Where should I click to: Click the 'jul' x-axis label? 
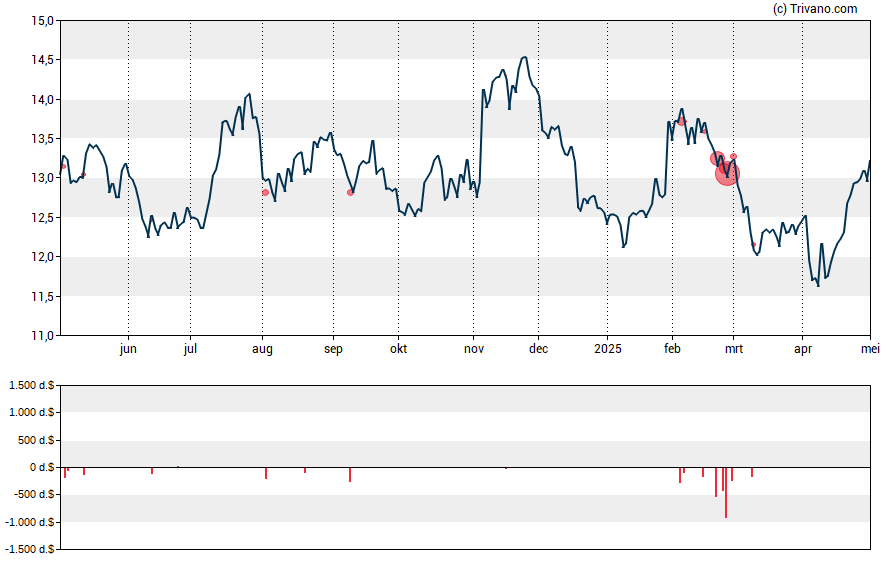click(190, 349)
